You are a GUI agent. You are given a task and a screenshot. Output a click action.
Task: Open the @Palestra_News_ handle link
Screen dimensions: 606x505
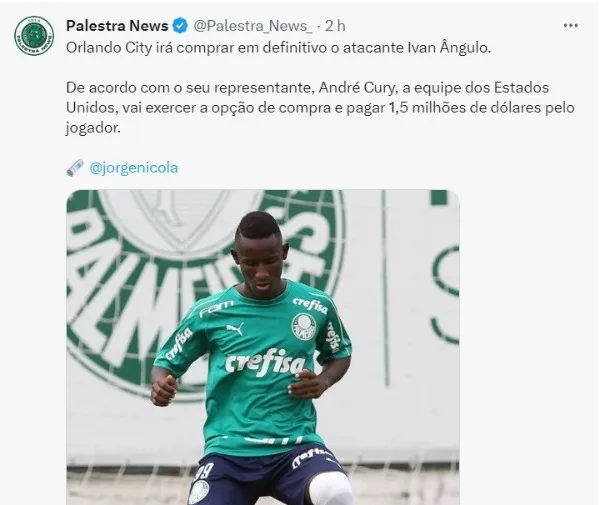[253, 26]
